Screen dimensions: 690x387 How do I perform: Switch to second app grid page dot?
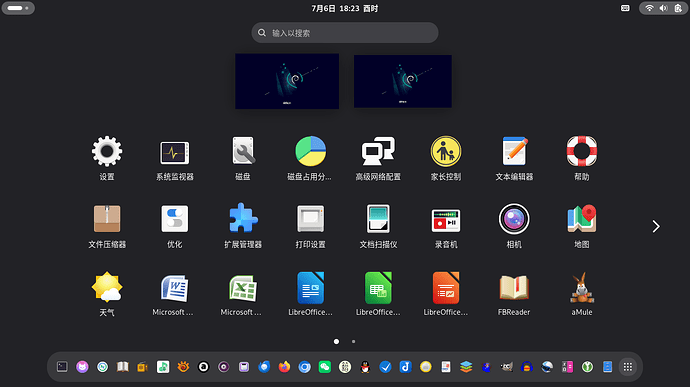353,341
